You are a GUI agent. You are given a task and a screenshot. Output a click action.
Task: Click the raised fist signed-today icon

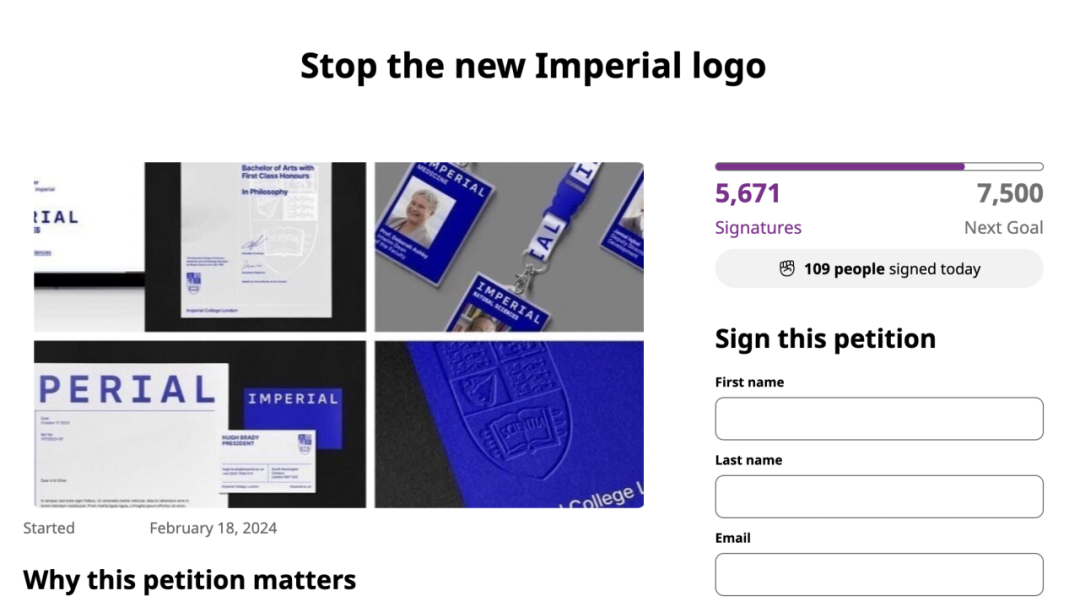coord(787,269)
